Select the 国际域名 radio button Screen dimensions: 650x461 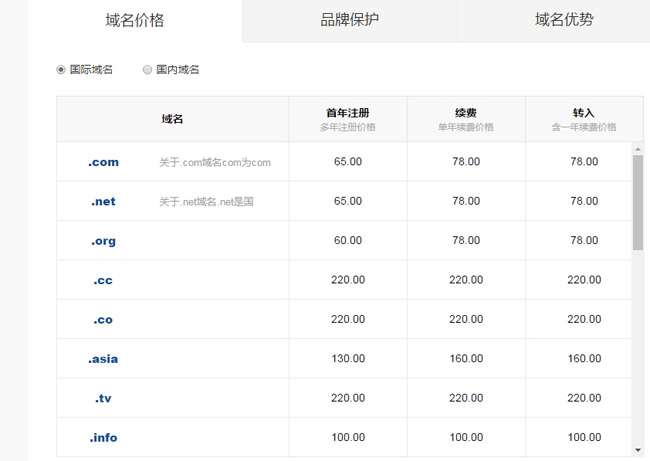pyautogui.click(x=62, y=70)
